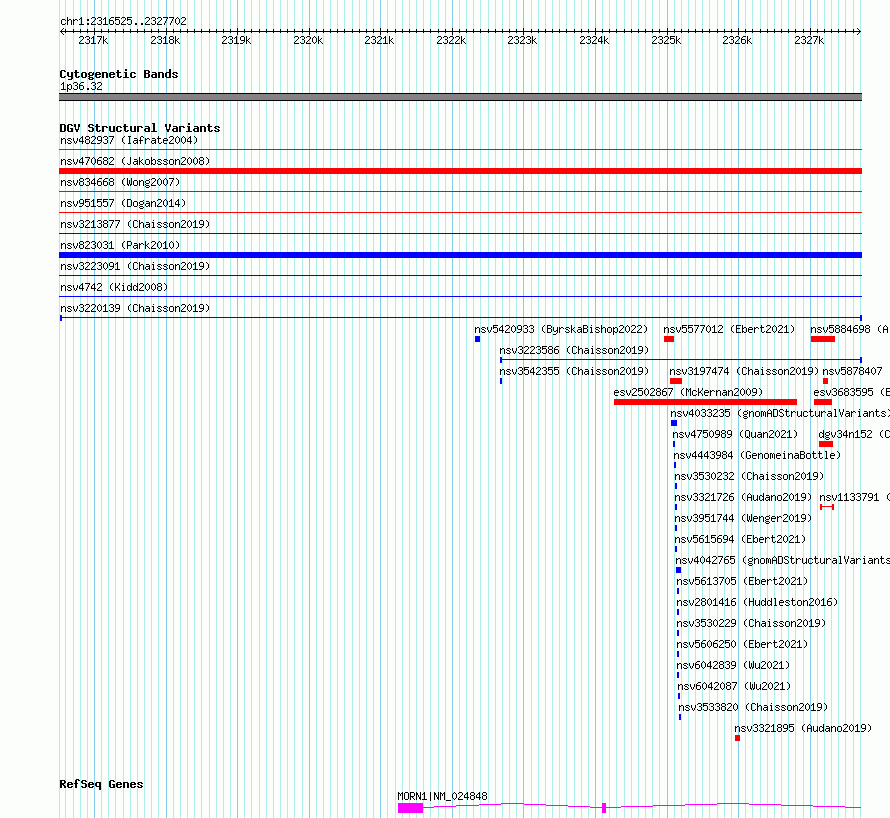Select the thick red nsv470682 variant bar
Screen dimensions: 890x818
click(460, 171)
